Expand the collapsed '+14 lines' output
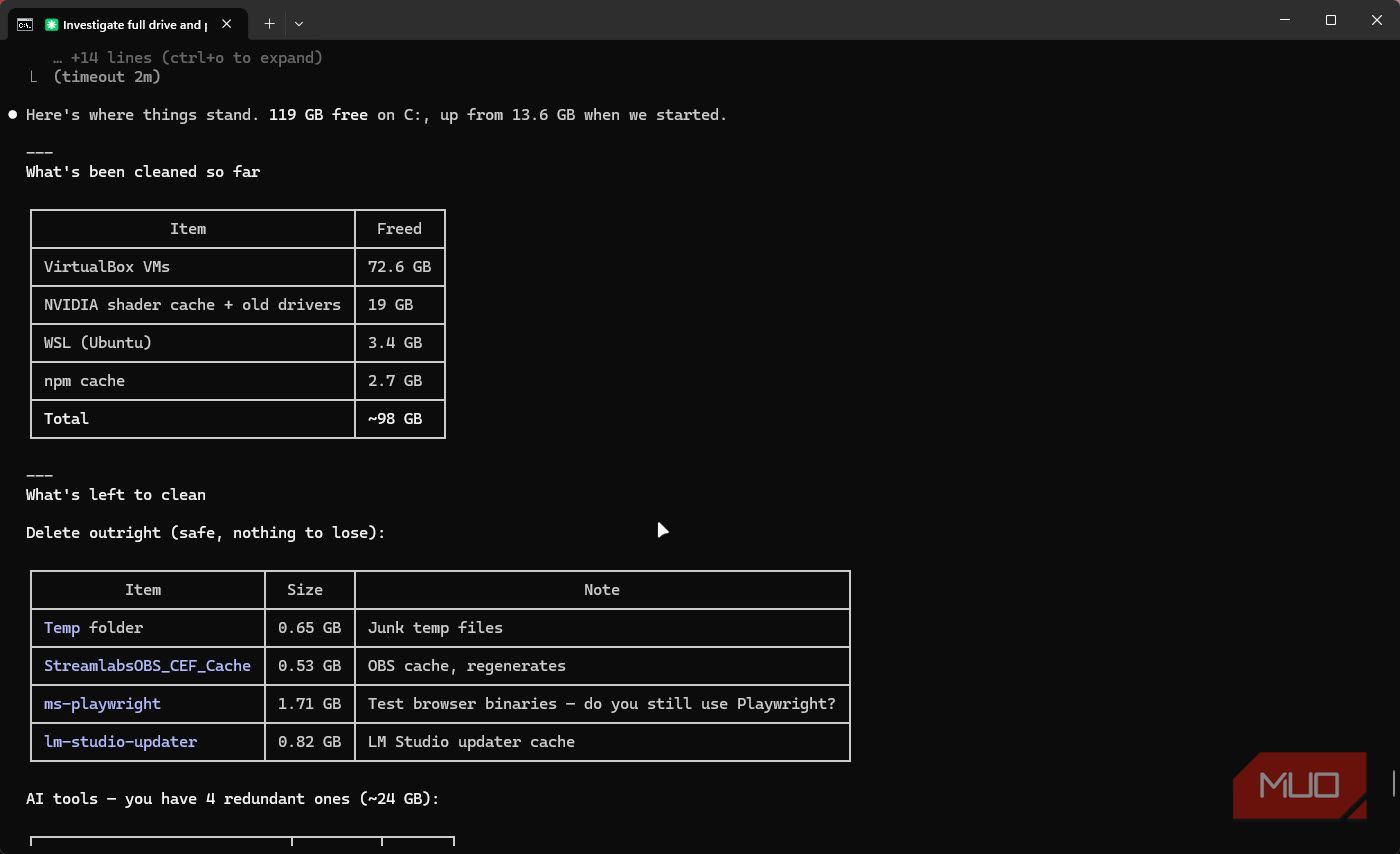Screen dimensions: 1400x854 pos(188,58)
